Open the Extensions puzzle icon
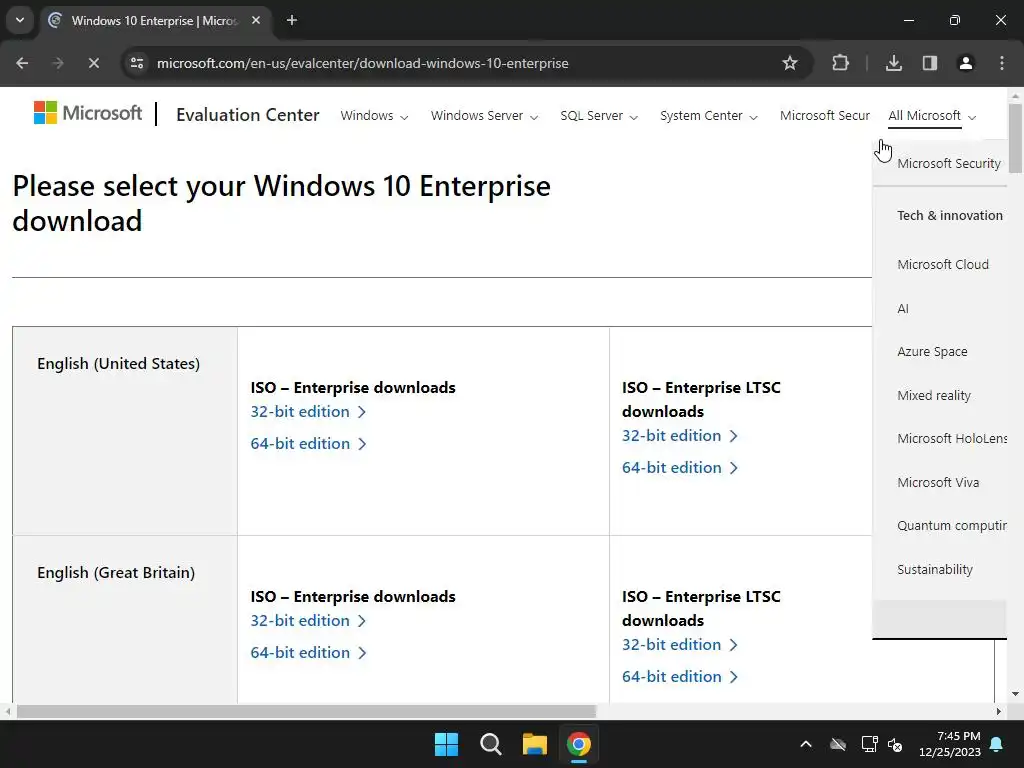The image size is (1024, 768). pyautogui.click(x=840, y=63)
